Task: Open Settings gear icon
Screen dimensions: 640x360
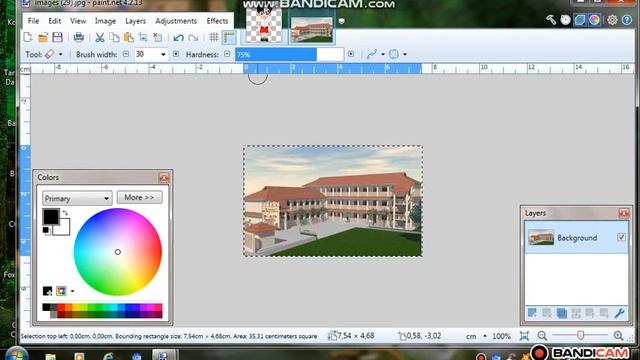Action: (612, 20)
